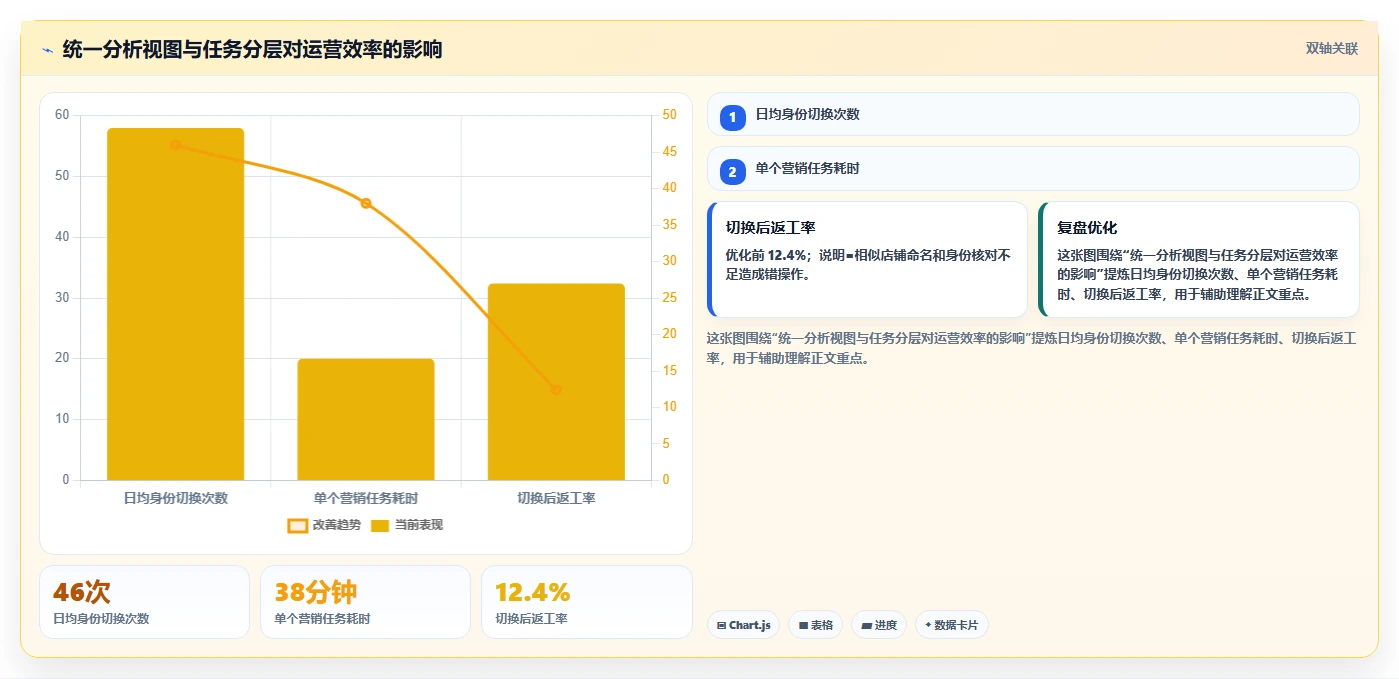This screenshot has height=679, width=1399.
Task: Click the trend line point above the first bar
Action: (176, 145)
